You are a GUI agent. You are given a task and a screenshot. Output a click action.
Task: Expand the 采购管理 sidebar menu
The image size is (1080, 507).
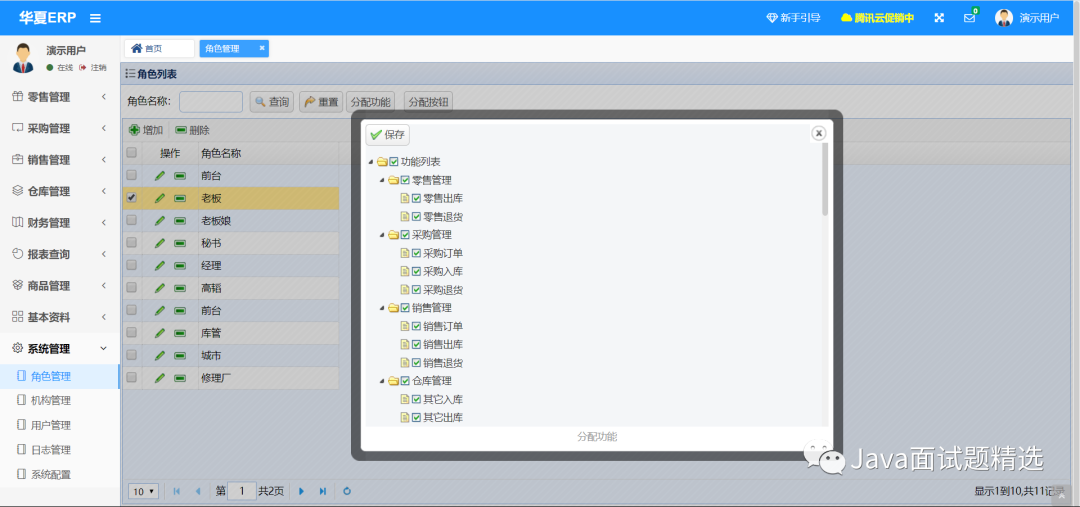point(60,128)
